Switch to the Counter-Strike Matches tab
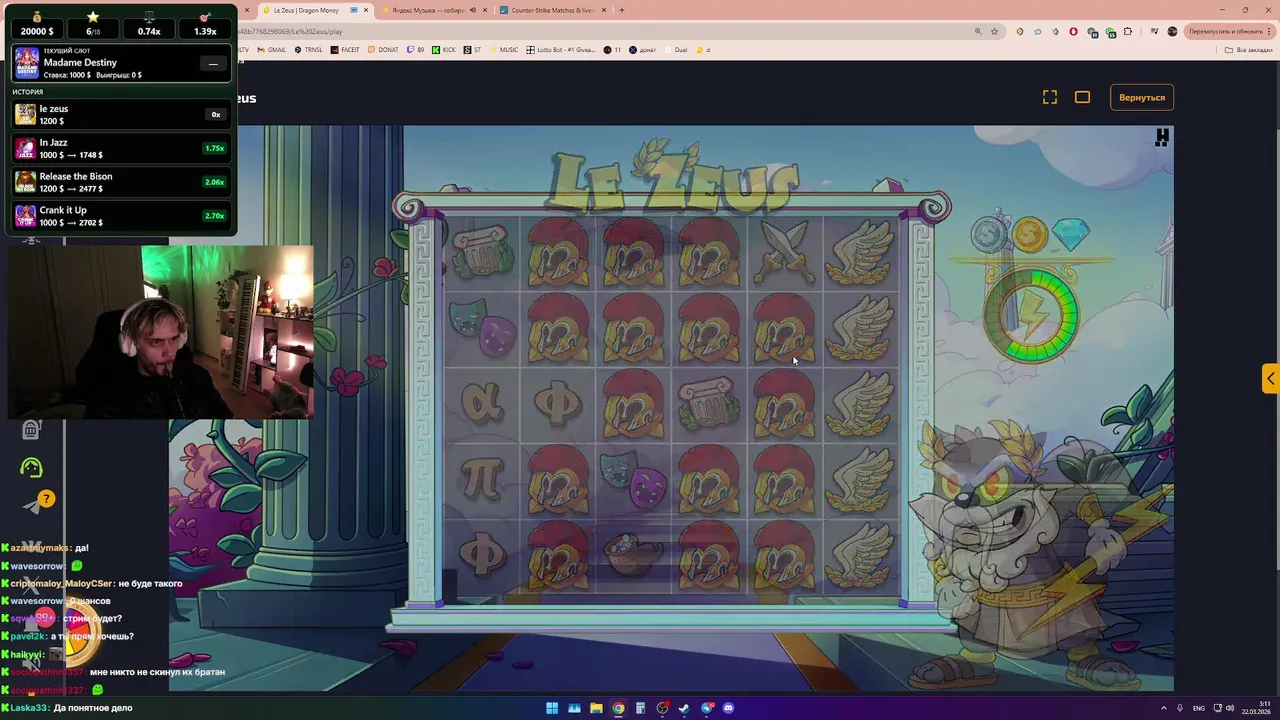 [552, 10]
